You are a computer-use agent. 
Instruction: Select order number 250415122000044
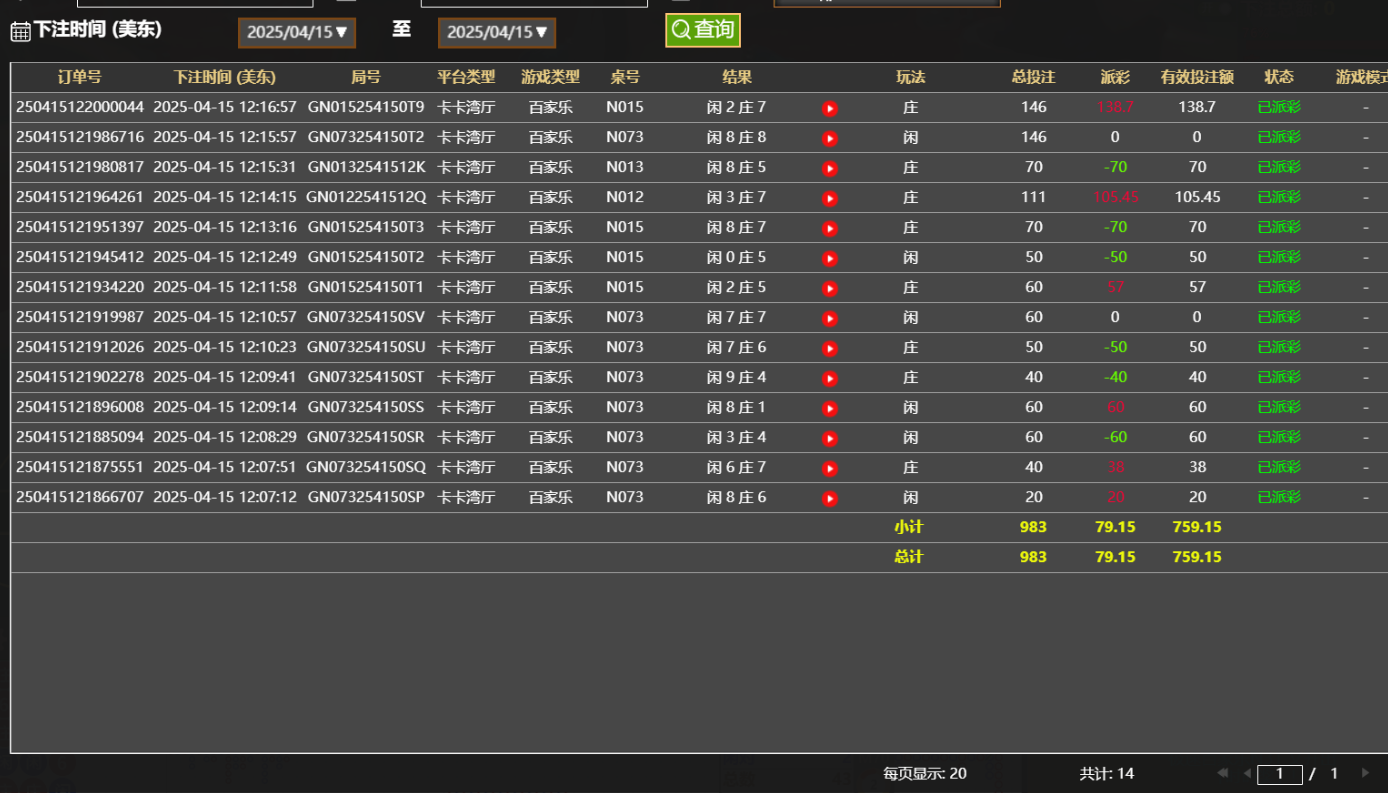click(80, 107)
